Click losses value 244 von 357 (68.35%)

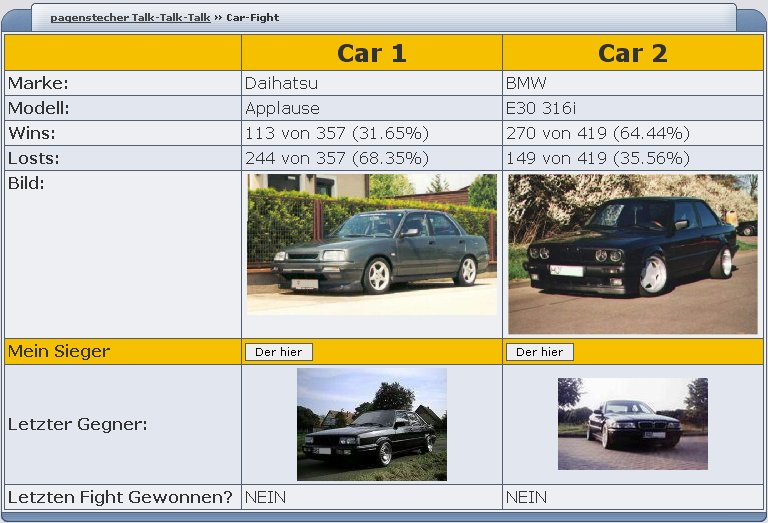[337, 158]
